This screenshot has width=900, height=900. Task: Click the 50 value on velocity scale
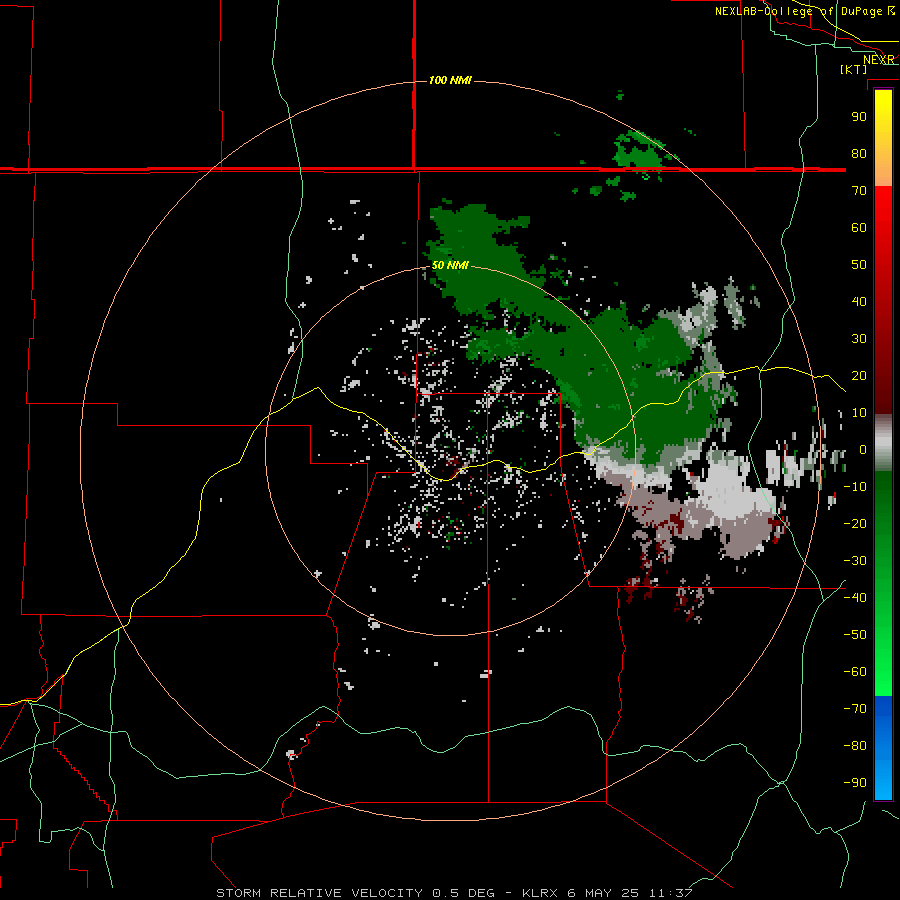(x=859, y=265)
